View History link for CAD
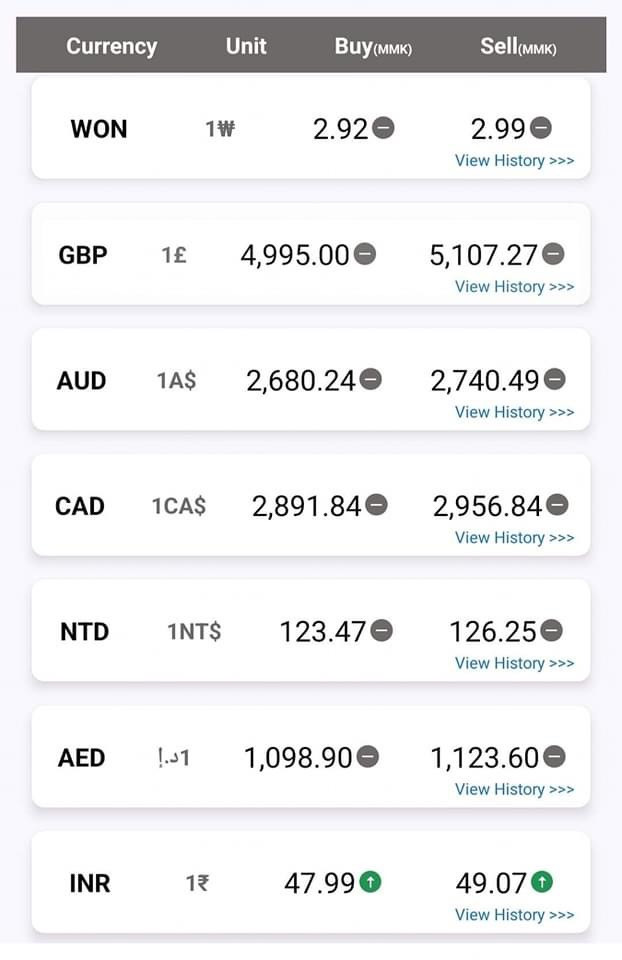Screen dimensions: 622x960 pyautogui.click(x=514, y=538)
